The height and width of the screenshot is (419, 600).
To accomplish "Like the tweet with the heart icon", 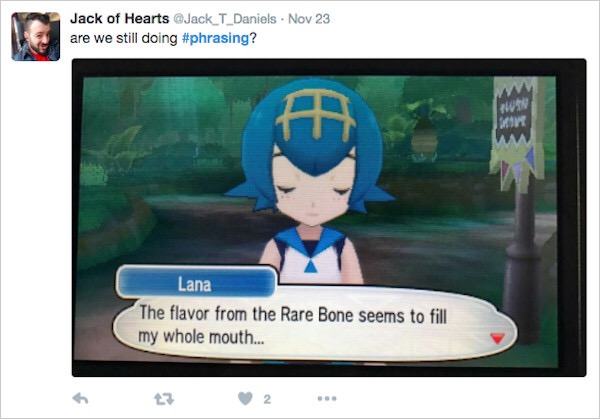I will tap(245, 399).
